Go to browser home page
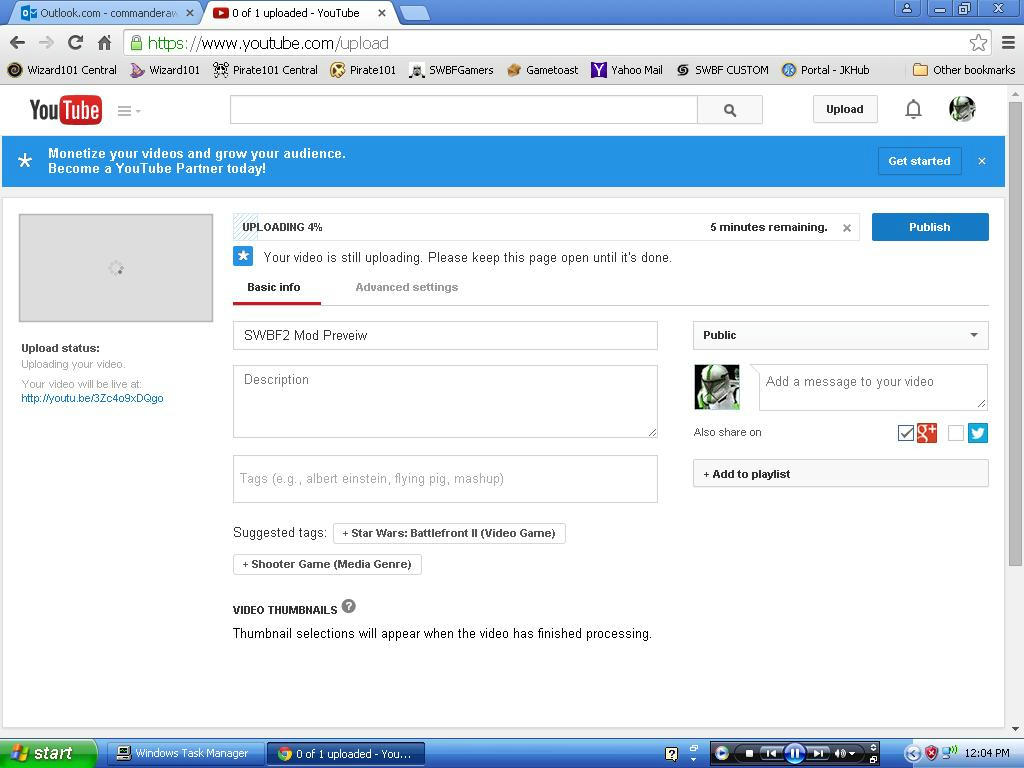1024x768 pixels. (104, 43)
